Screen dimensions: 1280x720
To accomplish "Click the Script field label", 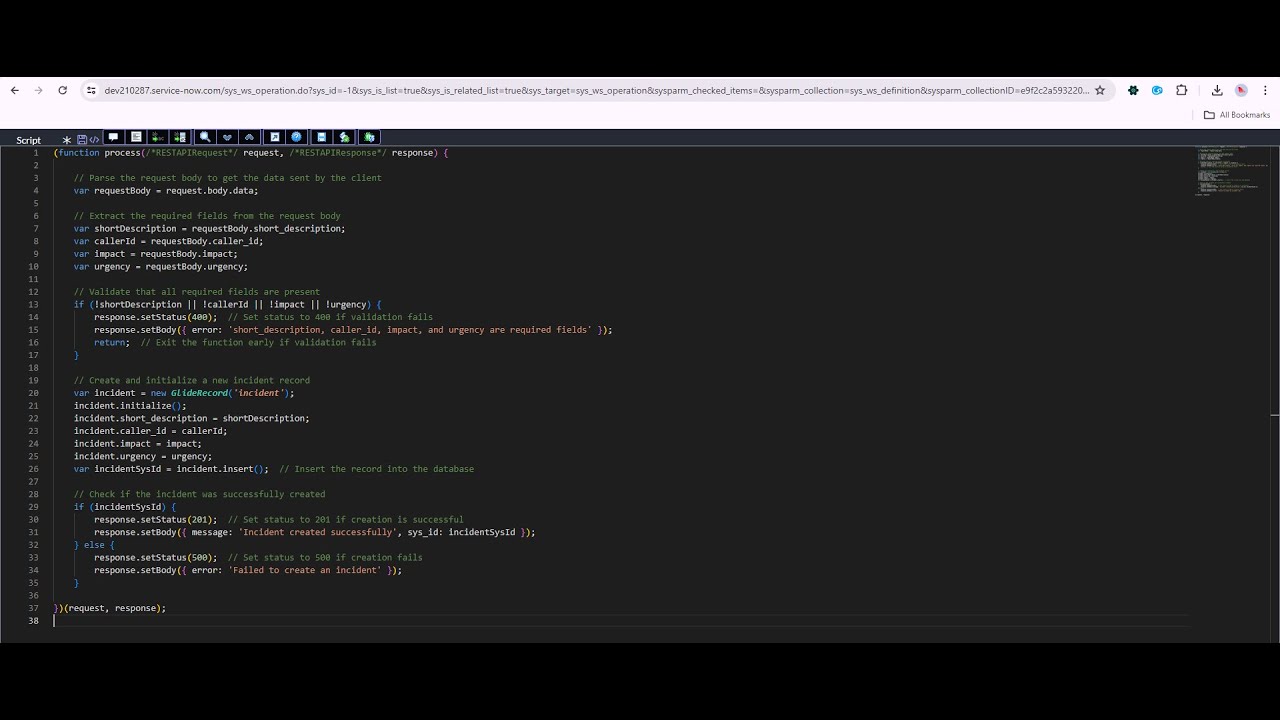I will tap(28, 141).
